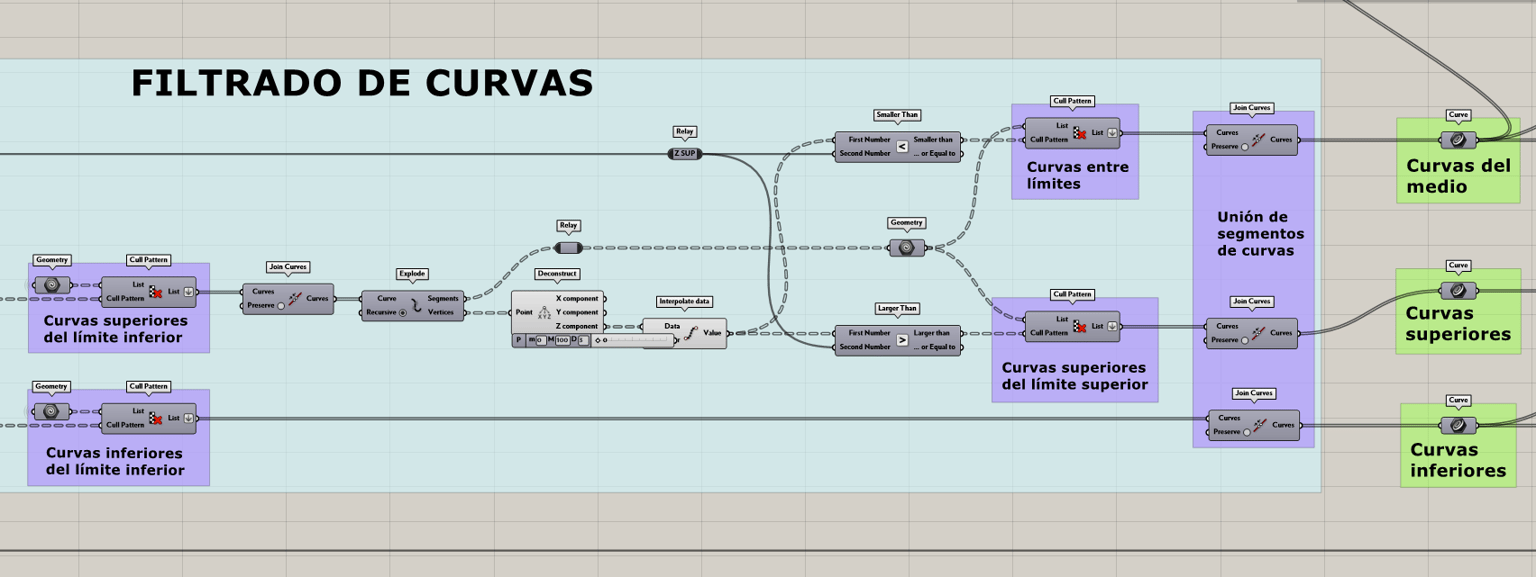Screen dimensions: 1536x577
Task: Click the slider track below Deconstruct
Action: click(x=632, y=340)
